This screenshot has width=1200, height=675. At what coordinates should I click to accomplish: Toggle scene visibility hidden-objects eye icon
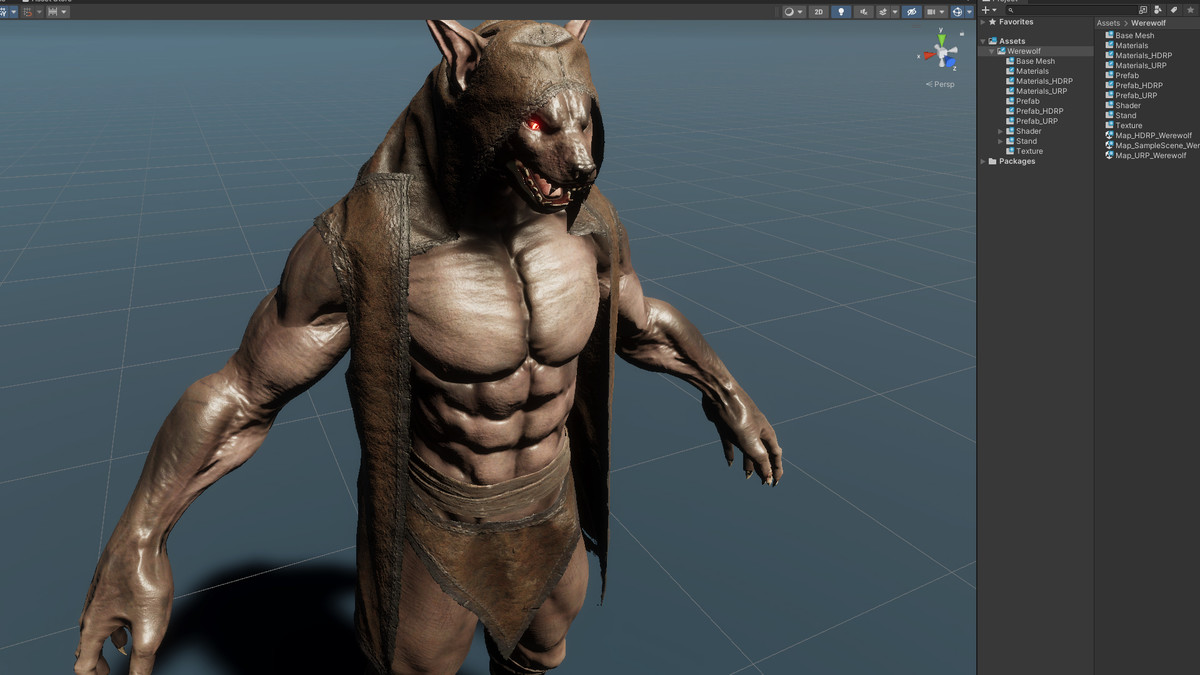click(x=911, y=12)
